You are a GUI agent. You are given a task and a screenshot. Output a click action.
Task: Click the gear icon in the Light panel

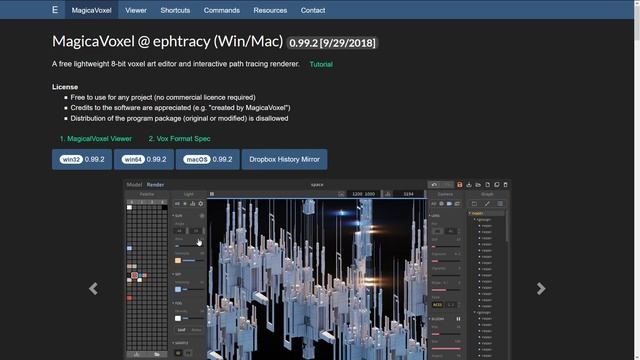tap(200, 204)
